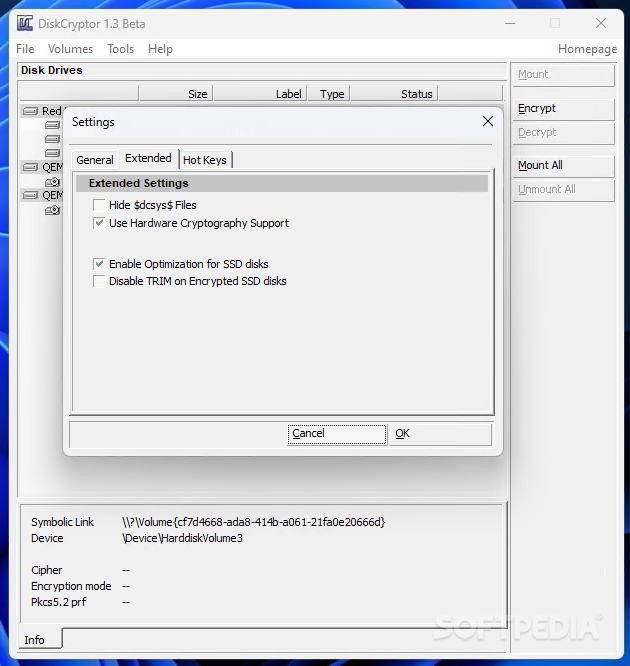The width and height of the screenshot is (630, 666).
Task: Click the Cancel button in Settings
Action: coord(337,434)
